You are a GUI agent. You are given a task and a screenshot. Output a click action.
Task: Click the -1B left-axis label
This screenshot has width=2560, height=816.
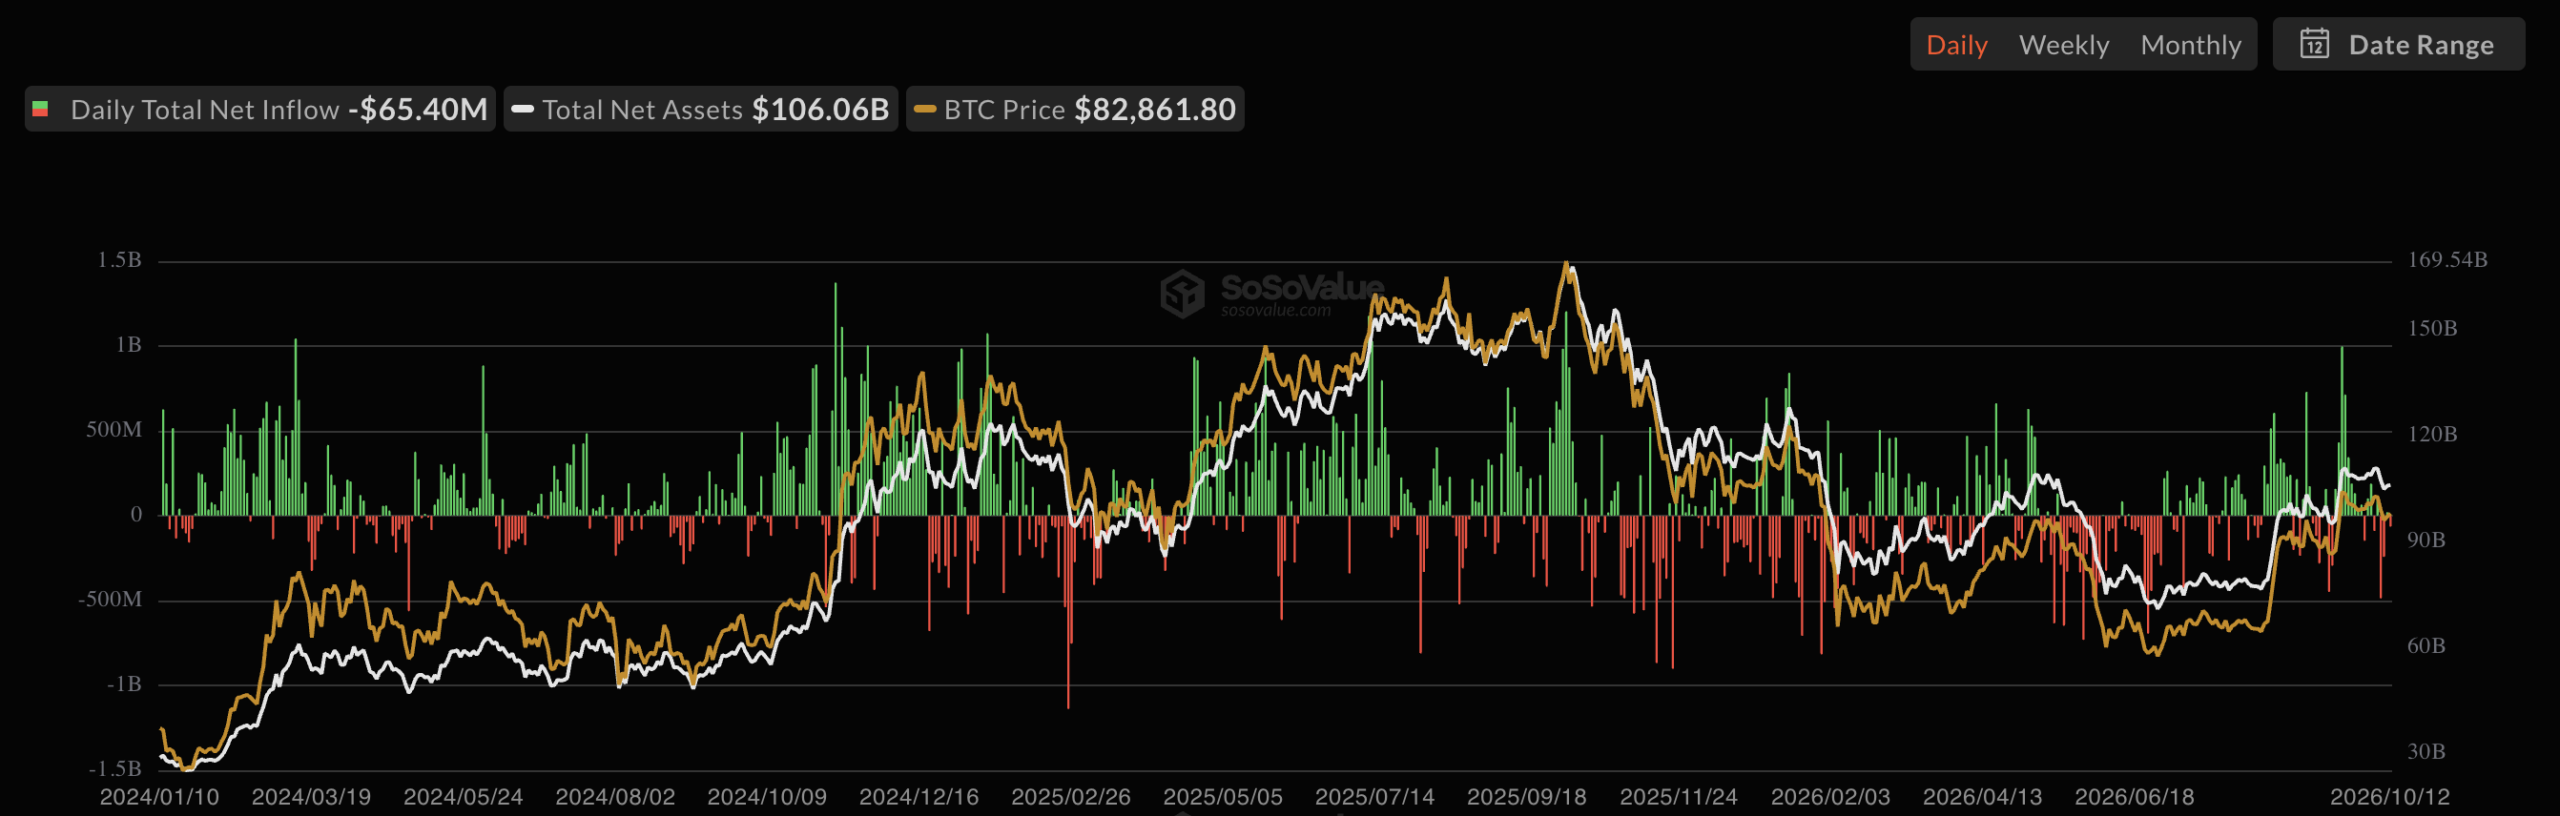[125, 684]
